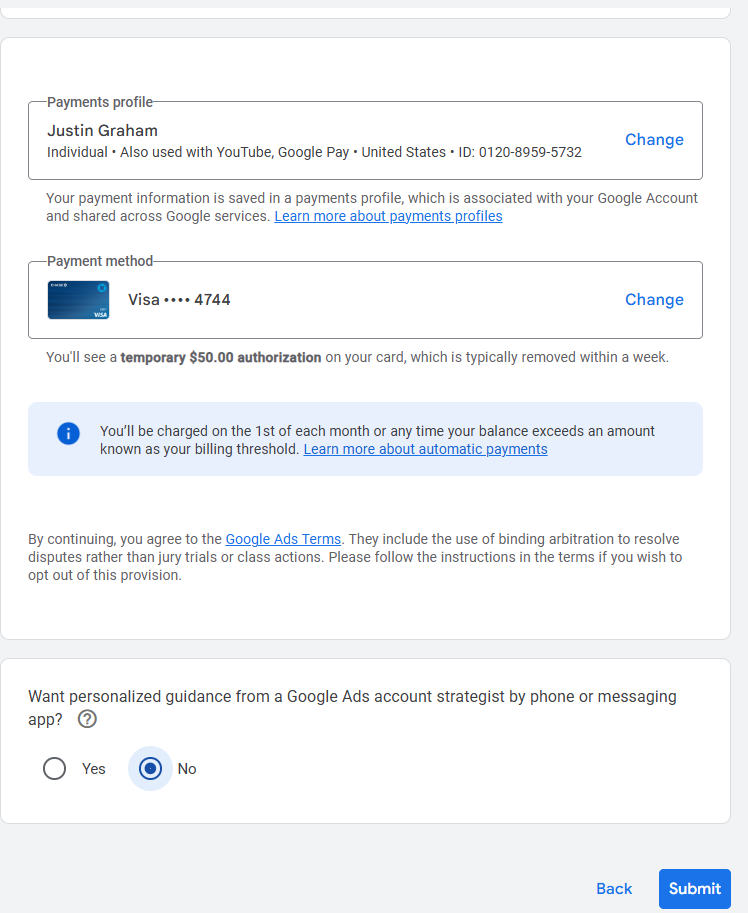Select the No radio button

[150, 768]
